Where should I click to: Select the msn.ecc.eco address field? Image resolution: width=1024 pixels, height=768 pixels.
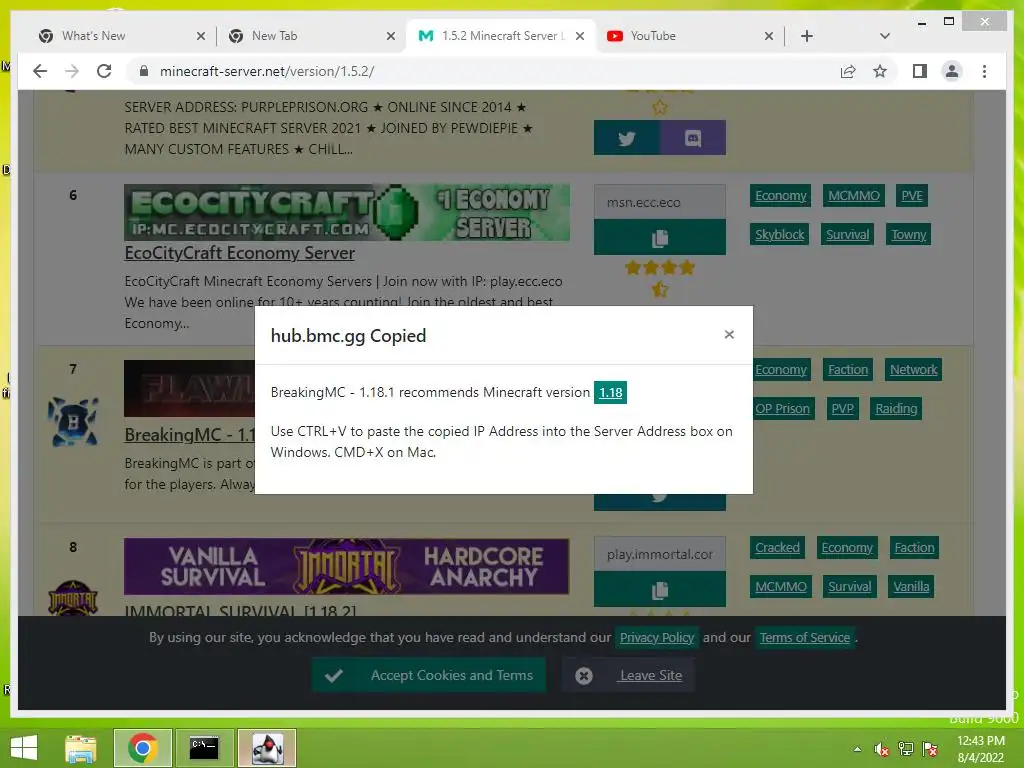(660, 202)
